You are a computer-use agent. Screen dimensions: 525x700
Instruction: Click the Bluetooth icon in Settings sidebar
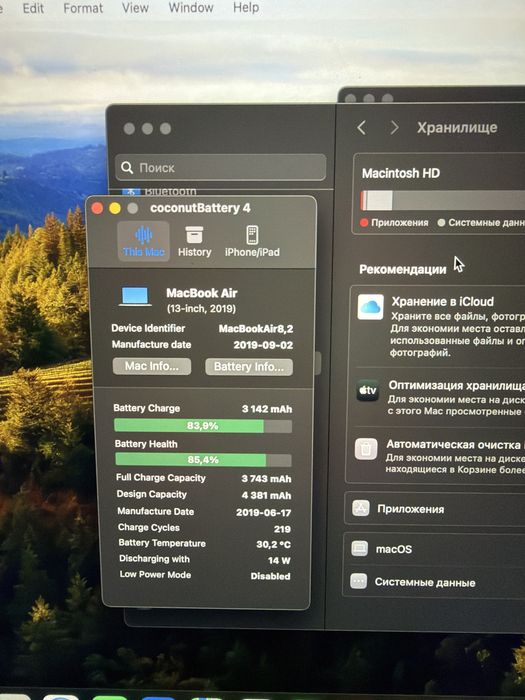pos(131,192)
